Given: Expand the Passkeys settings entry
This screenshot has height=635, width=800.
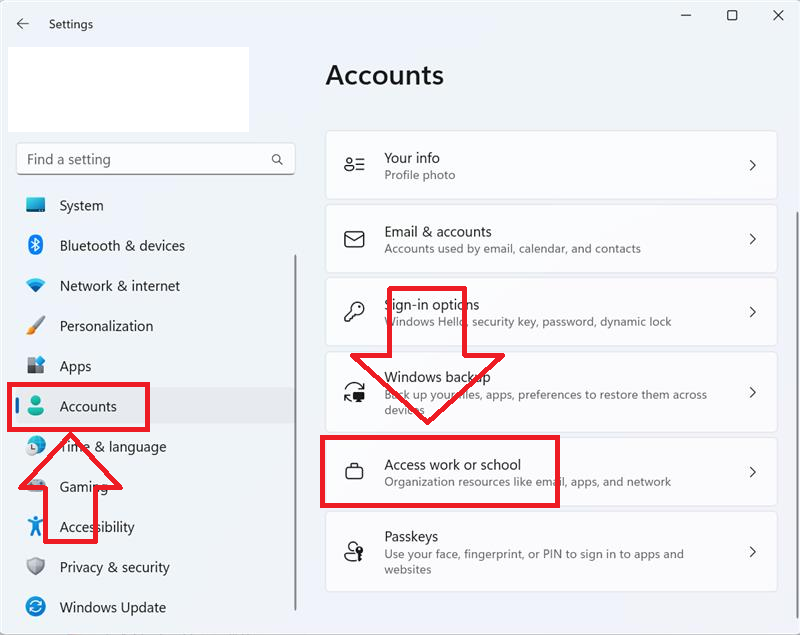Looking at the screenshot, I should (752, 550).
